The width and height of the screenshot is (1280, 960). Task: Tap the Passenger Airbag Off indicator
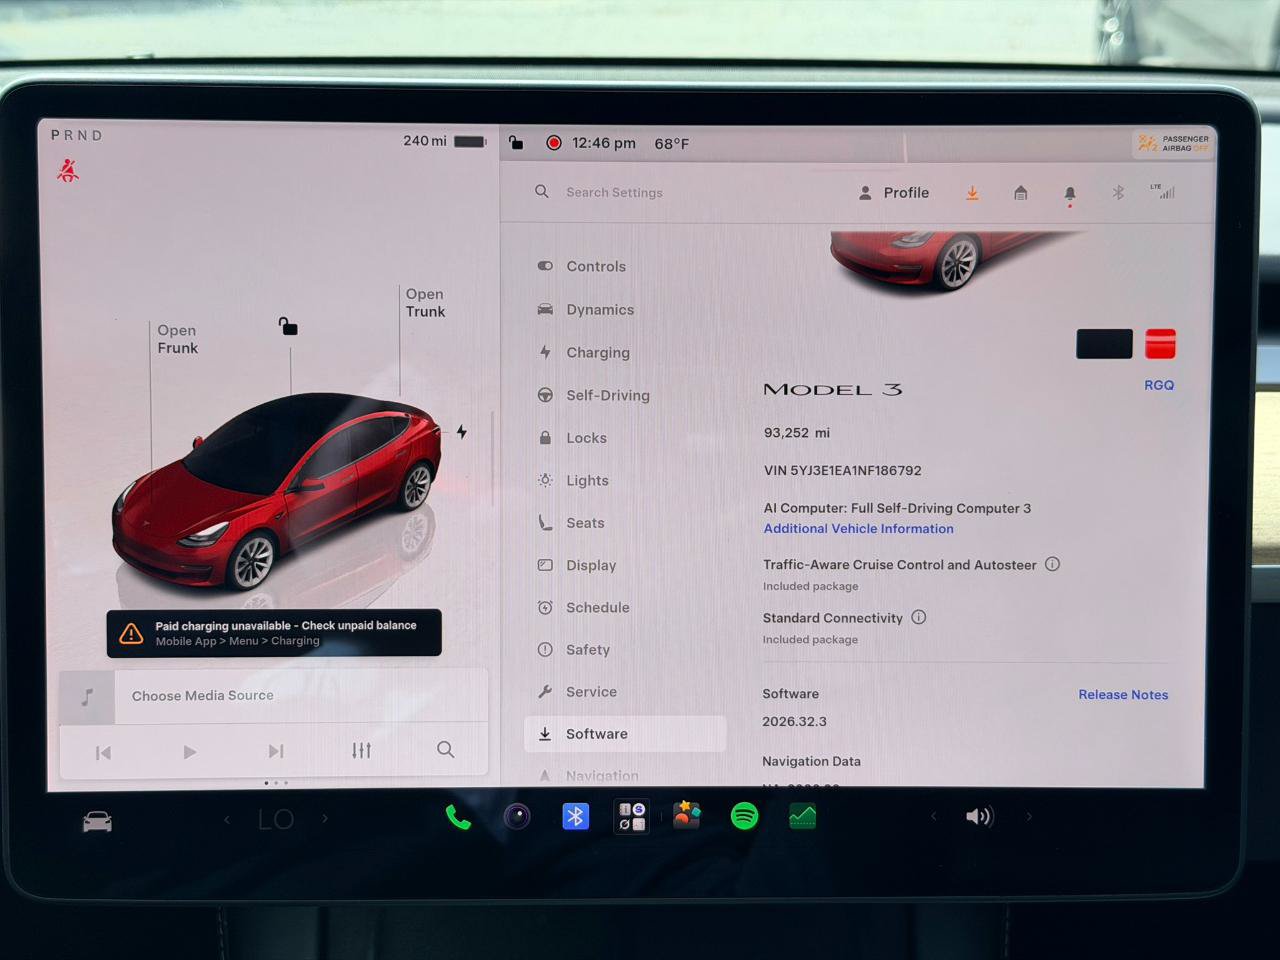click(1174, 144)
